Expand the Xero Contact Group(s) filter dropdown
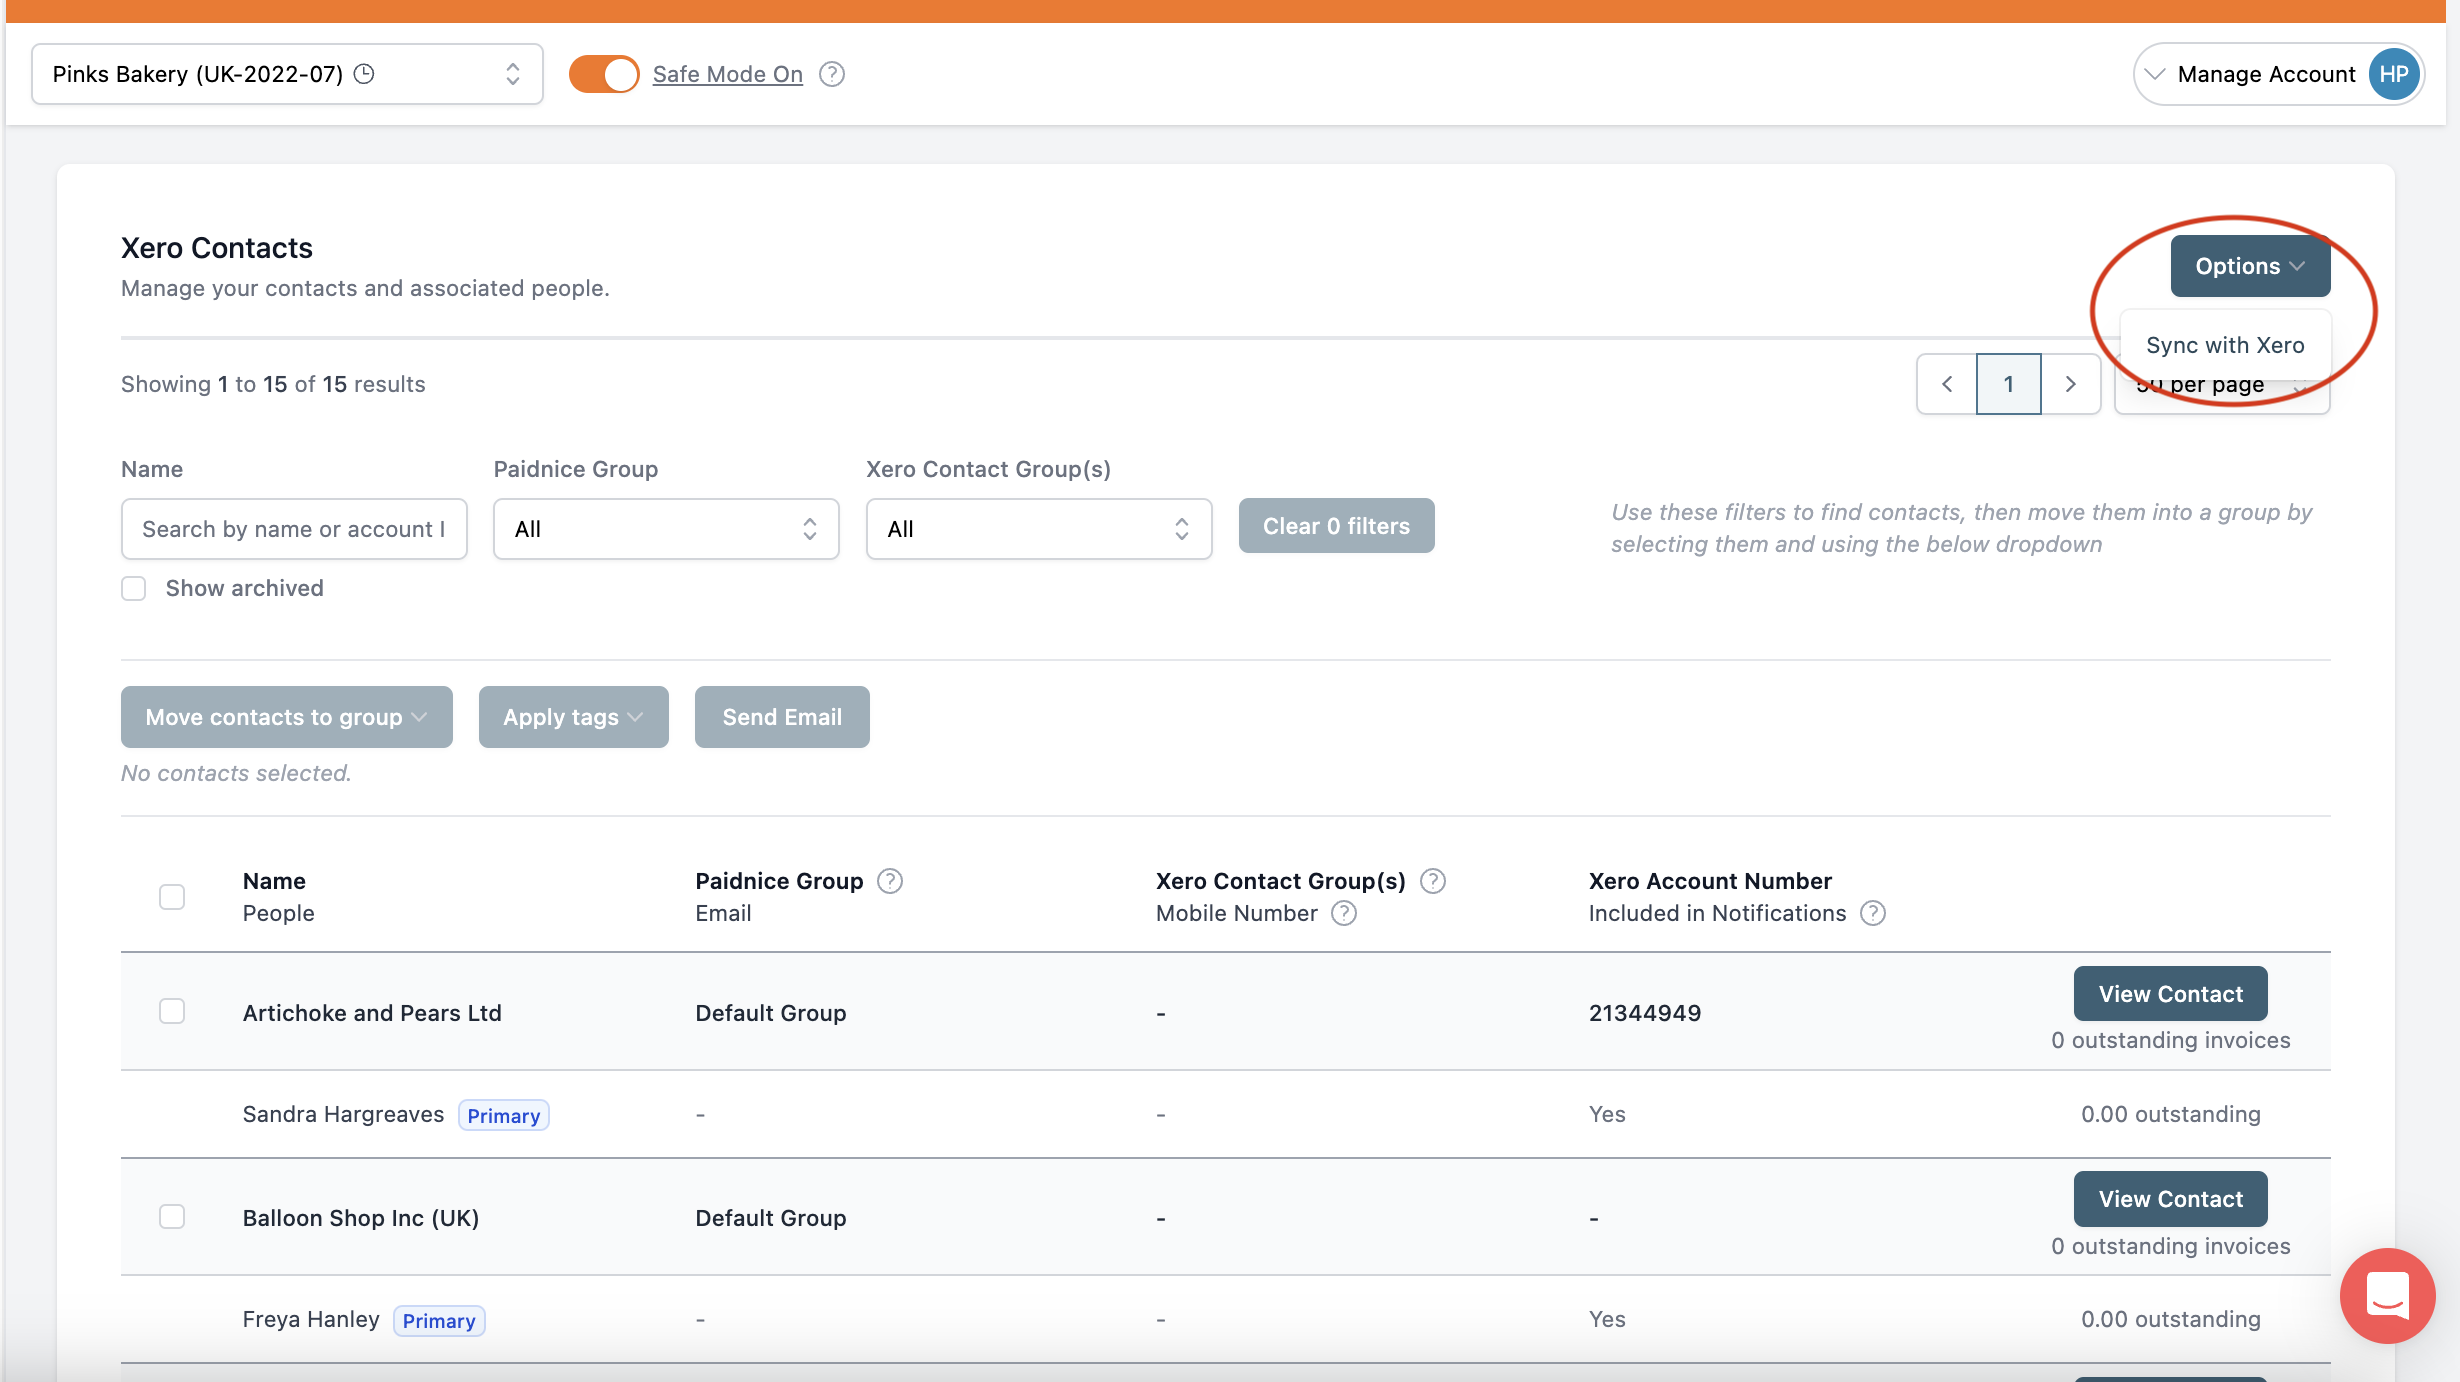The image size is (2460, 1382). click(x=1038, y=528)
